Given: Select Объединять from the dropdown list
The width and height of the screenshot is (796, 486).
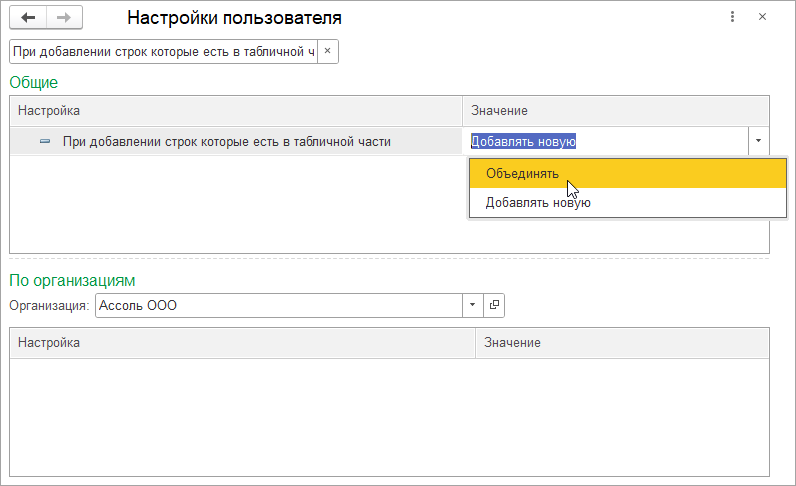Looking at the screenshot, I should pos(522,173).
